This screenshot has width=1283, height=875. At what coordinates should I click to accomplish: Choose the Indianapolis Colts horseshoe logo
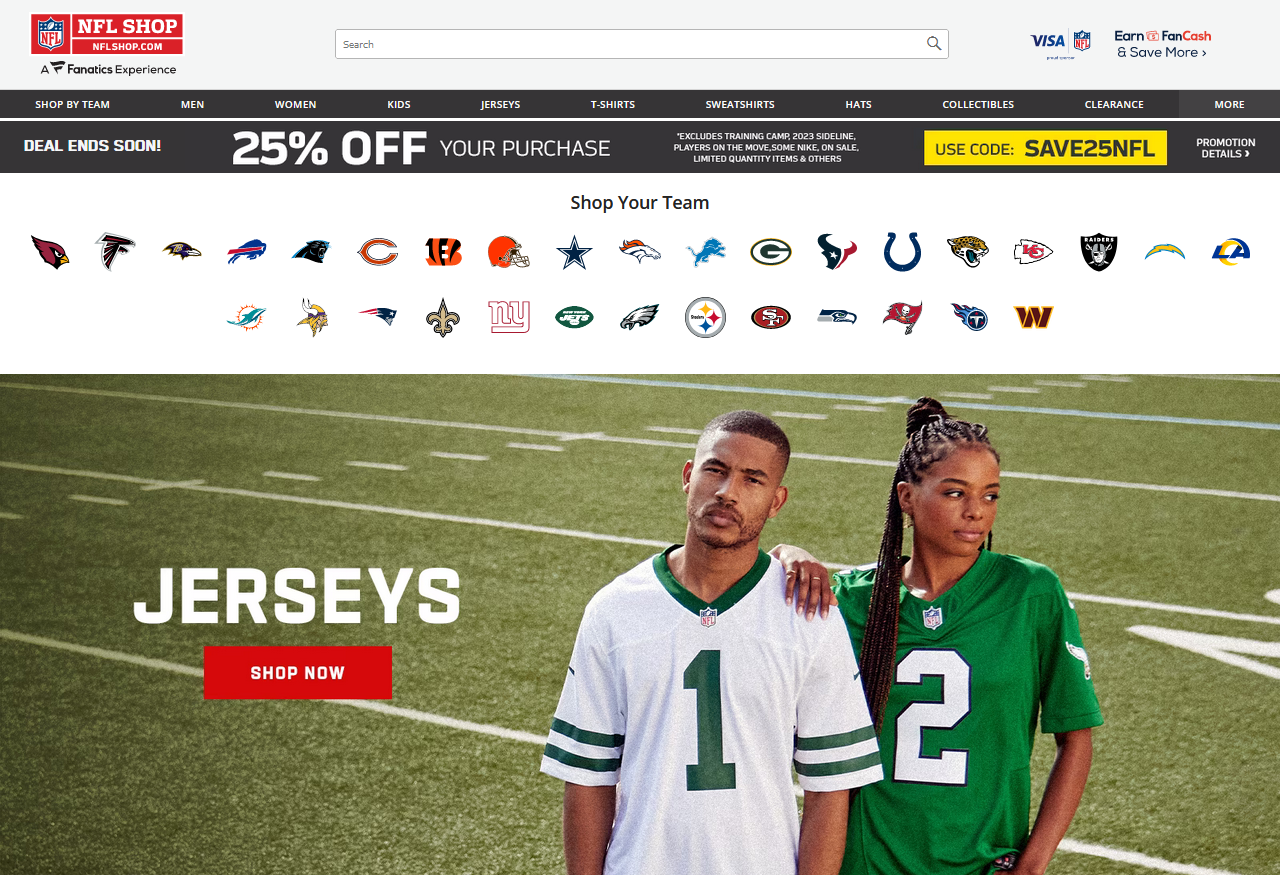[x=902, y=252]
